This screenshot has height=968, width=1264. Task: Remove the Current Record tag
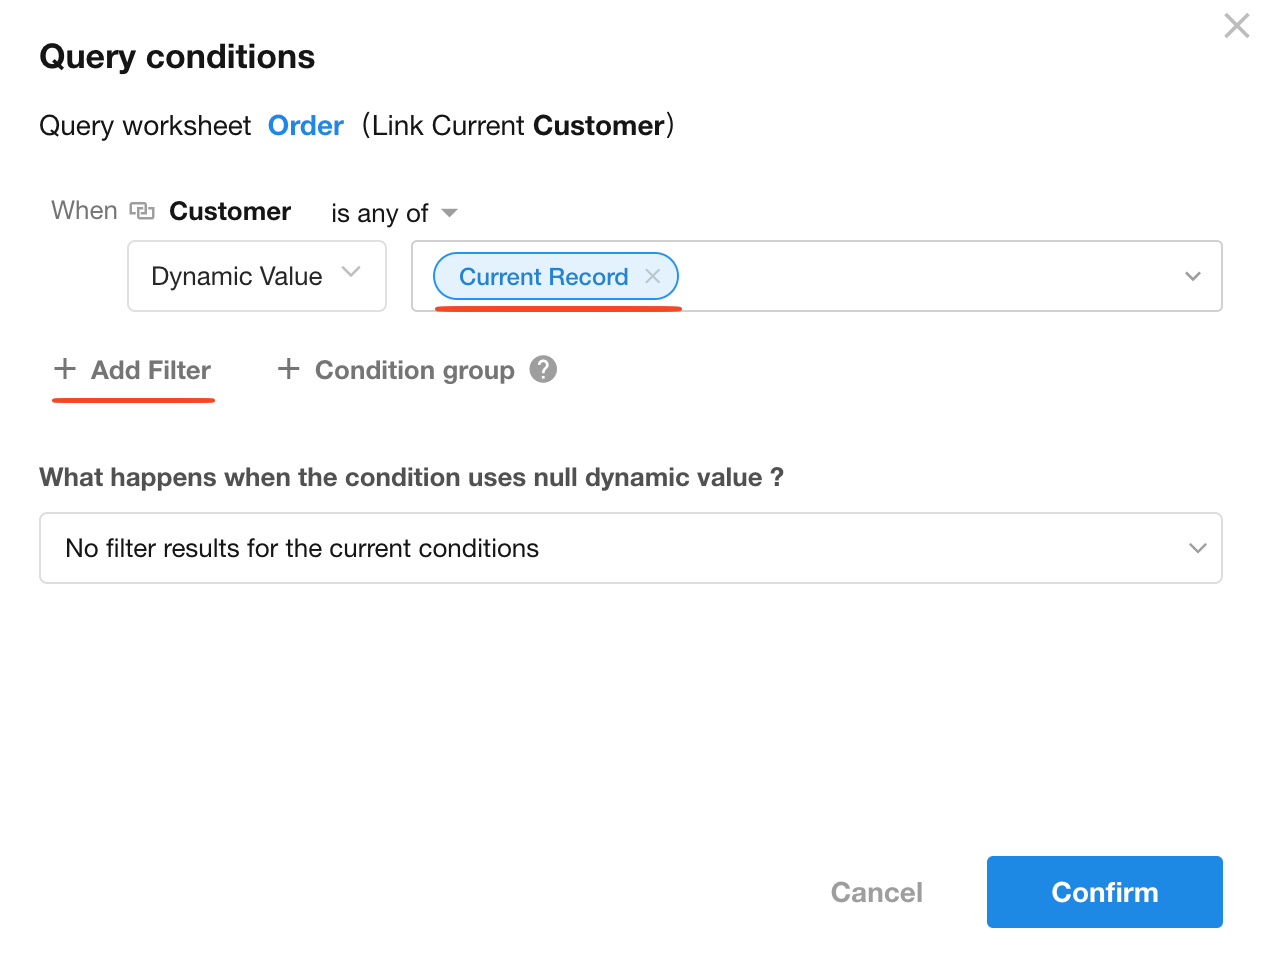pos(653,276)
